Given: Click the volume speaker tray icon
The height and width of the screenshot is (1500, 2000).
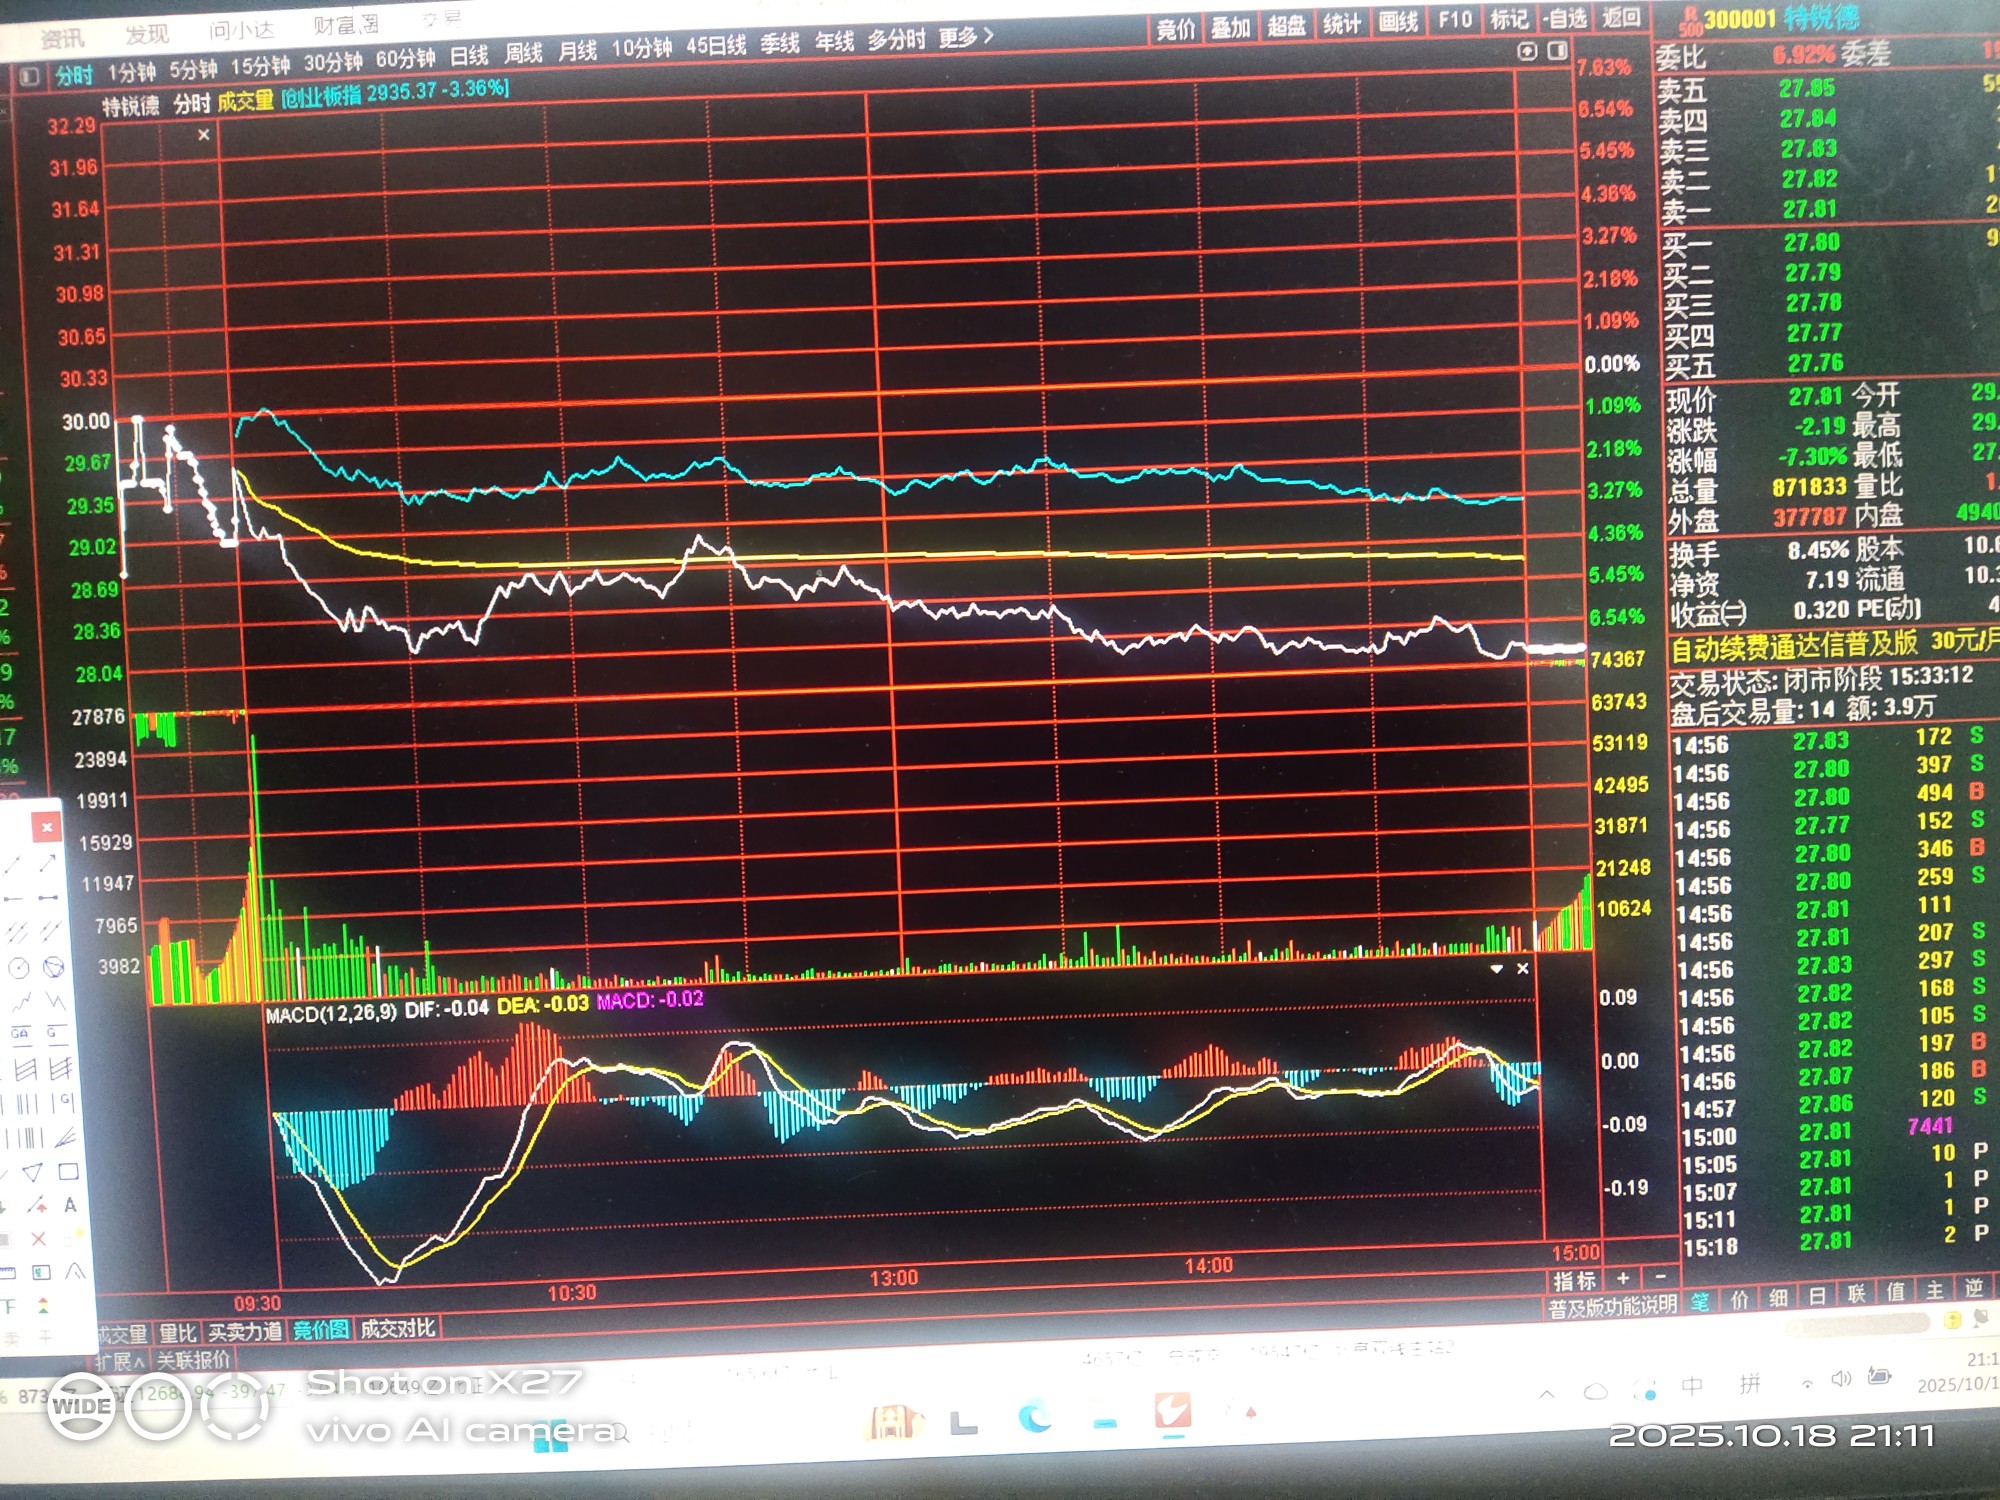Looking at the screenshot, I should click(1841, 1380).
